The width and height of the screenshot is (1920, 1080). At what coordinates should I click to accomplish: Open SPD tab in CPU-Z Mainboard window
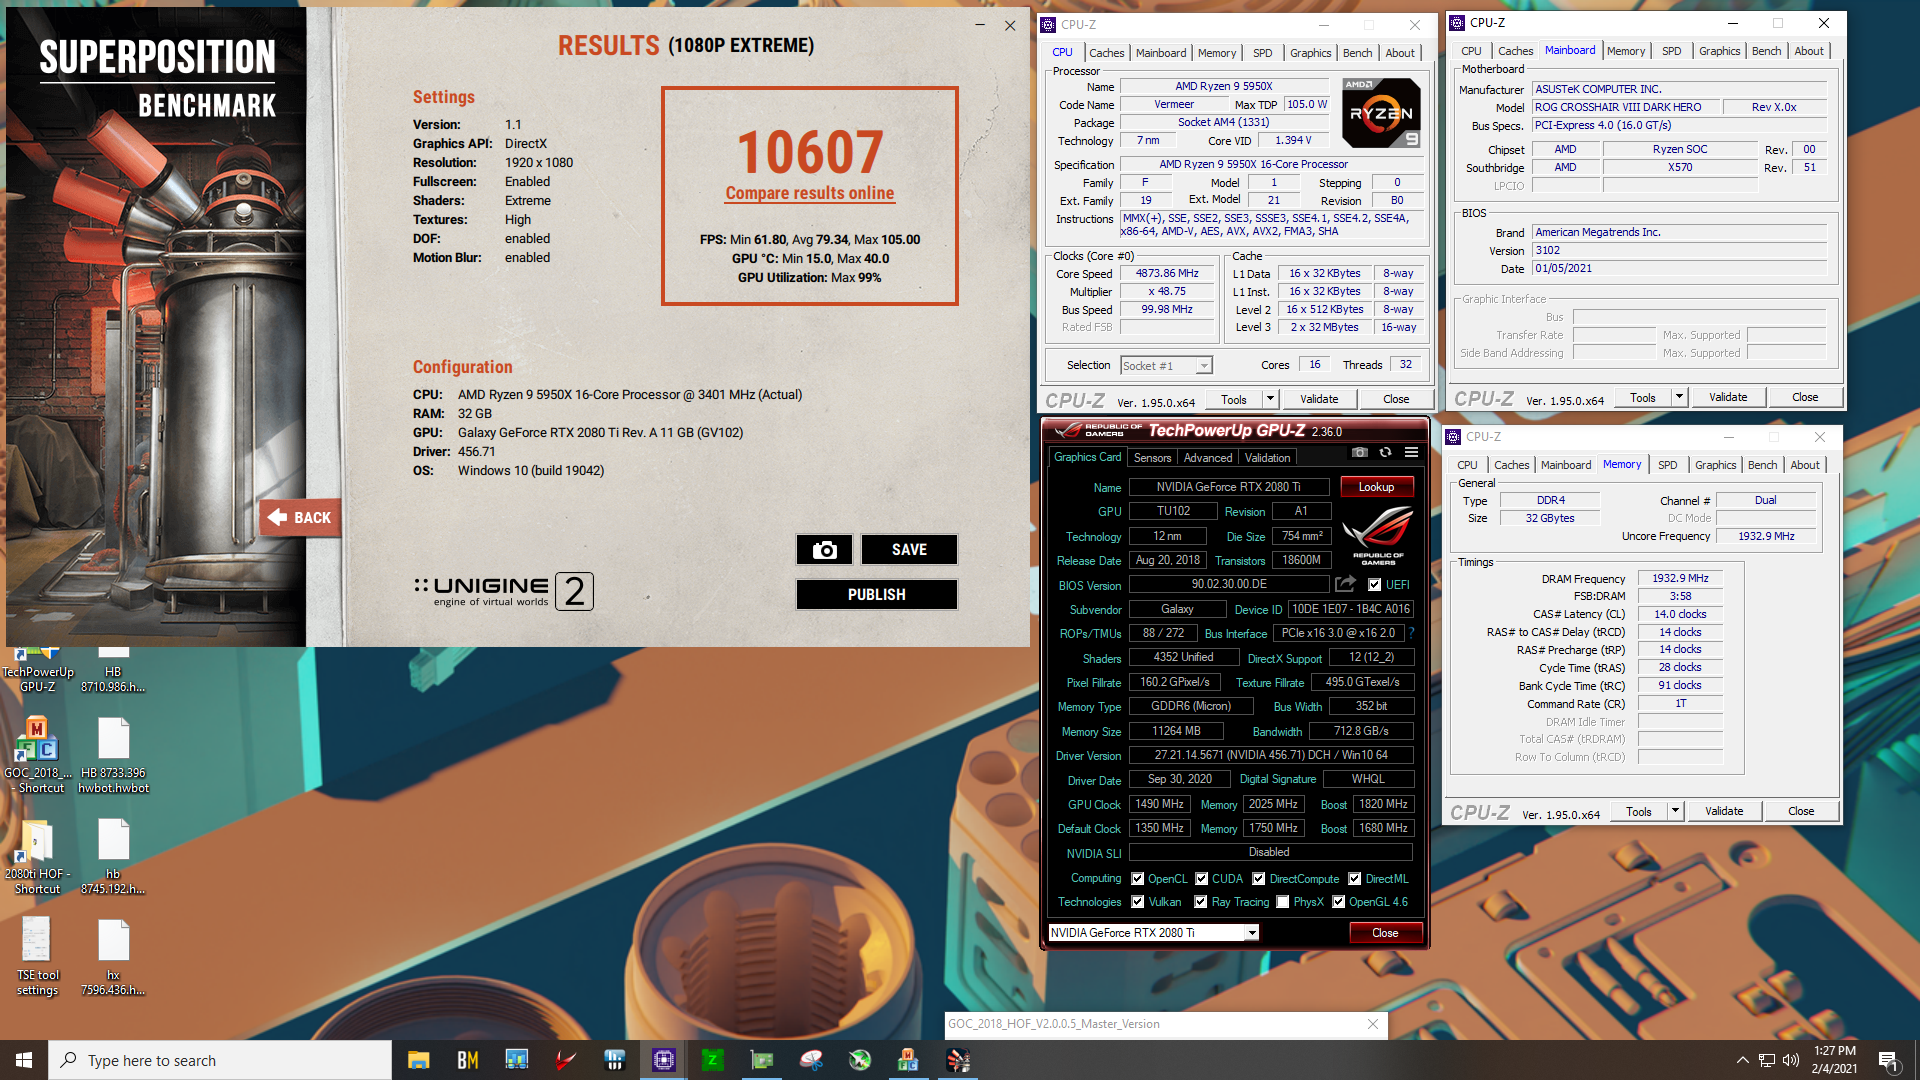pos(1671,51)
